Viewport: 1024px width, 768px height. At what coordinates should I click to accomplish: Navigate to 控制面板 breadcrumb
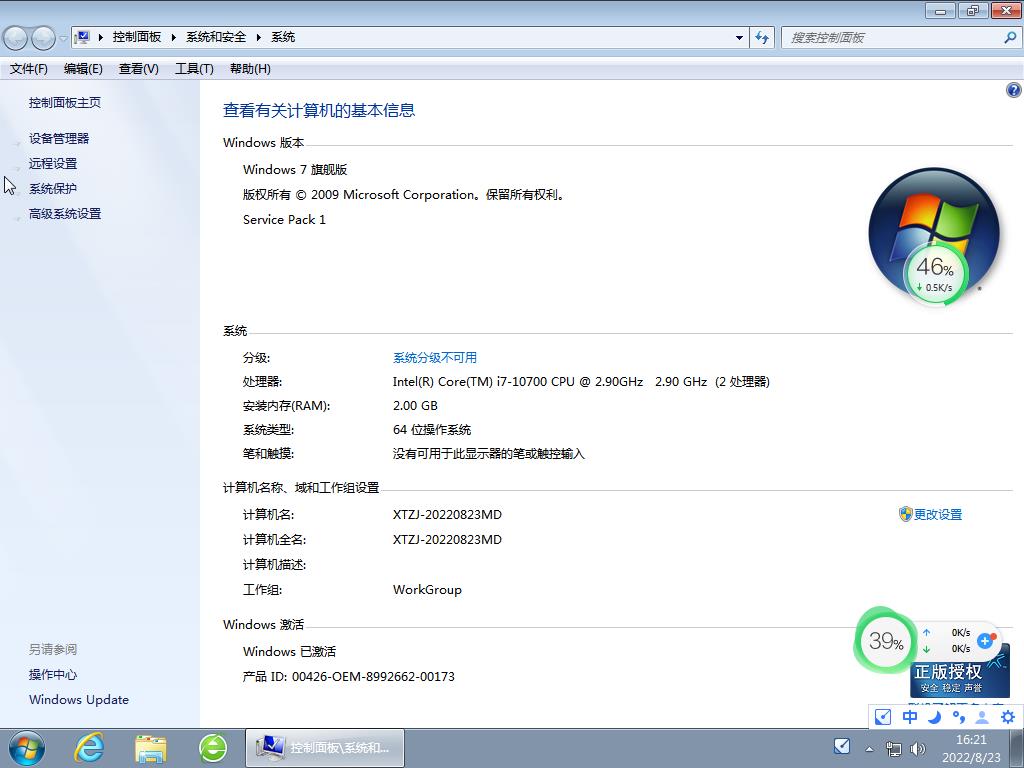click(137, 37)
